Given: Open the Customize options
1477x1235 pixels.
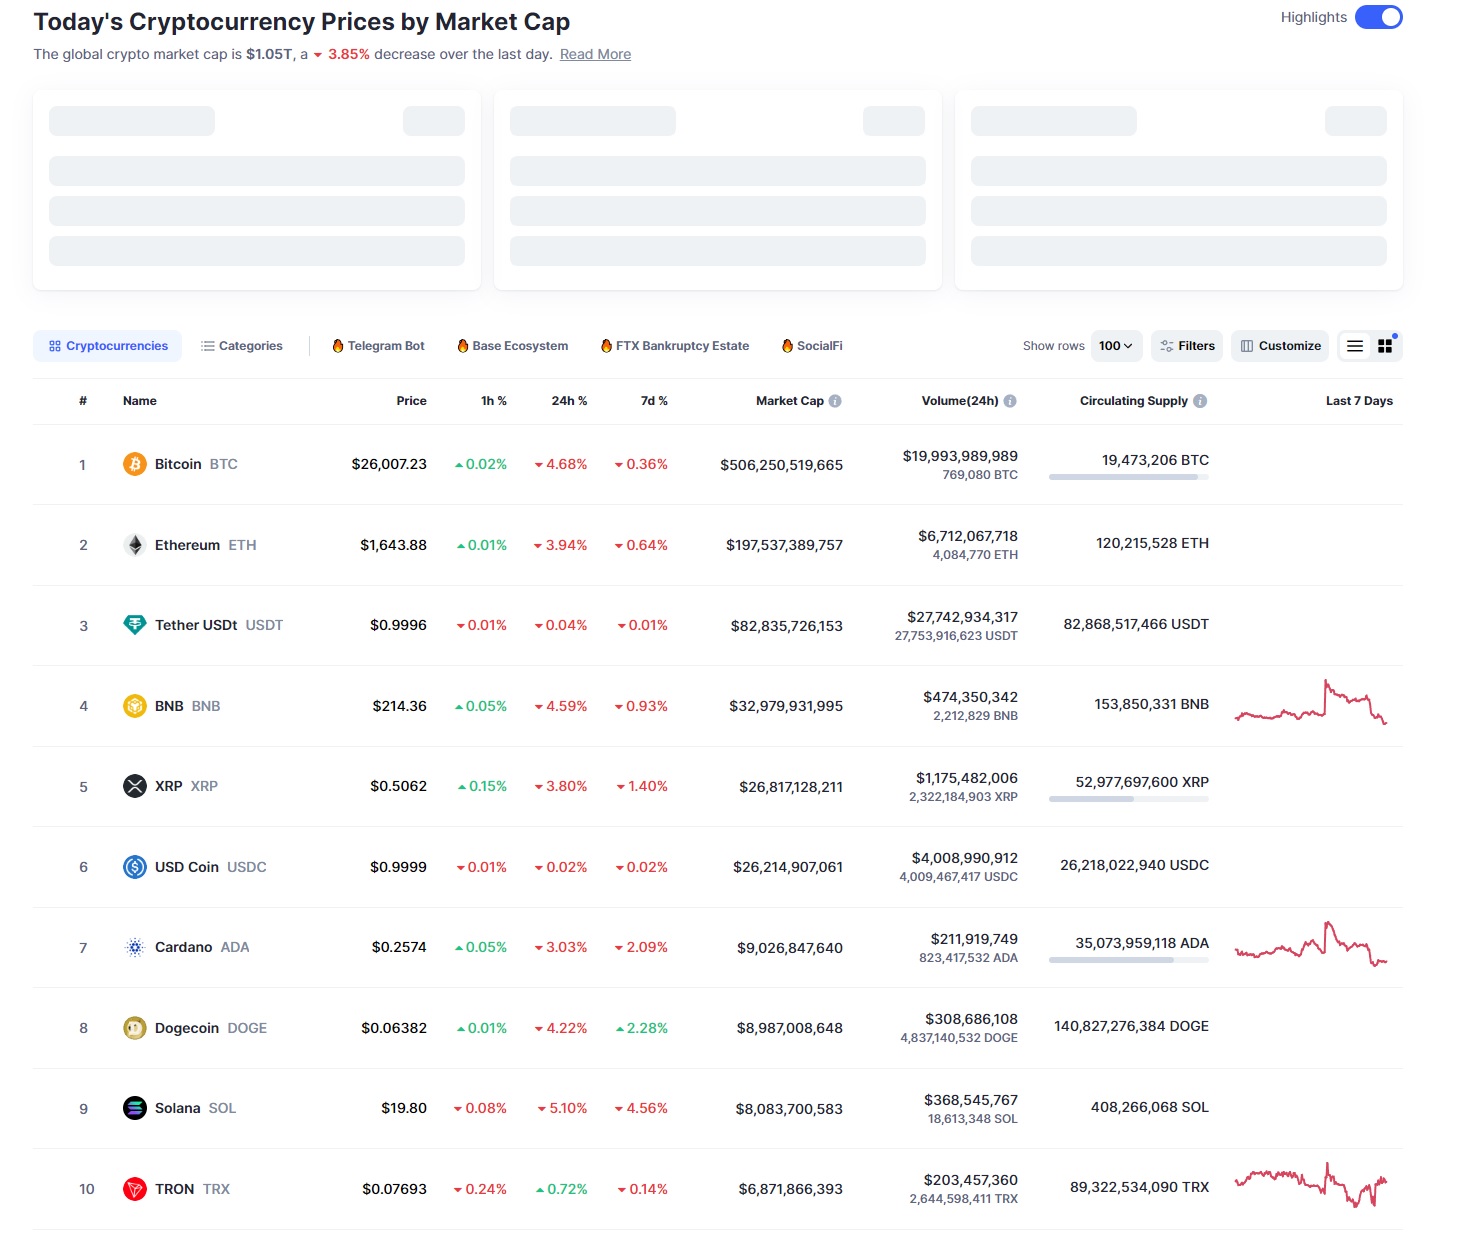Looking at the screenshot, I should pyautogui.click(x=1281, y=346).
